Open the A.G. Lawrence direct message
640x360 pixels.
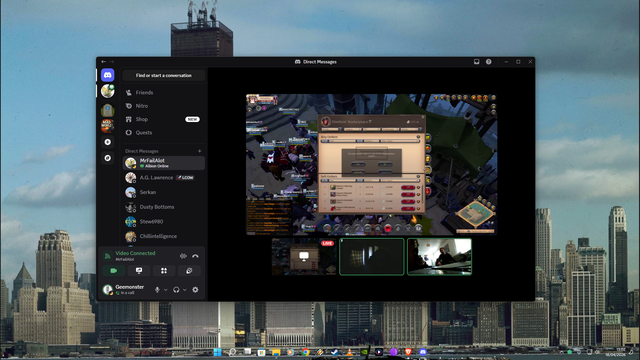164,178
